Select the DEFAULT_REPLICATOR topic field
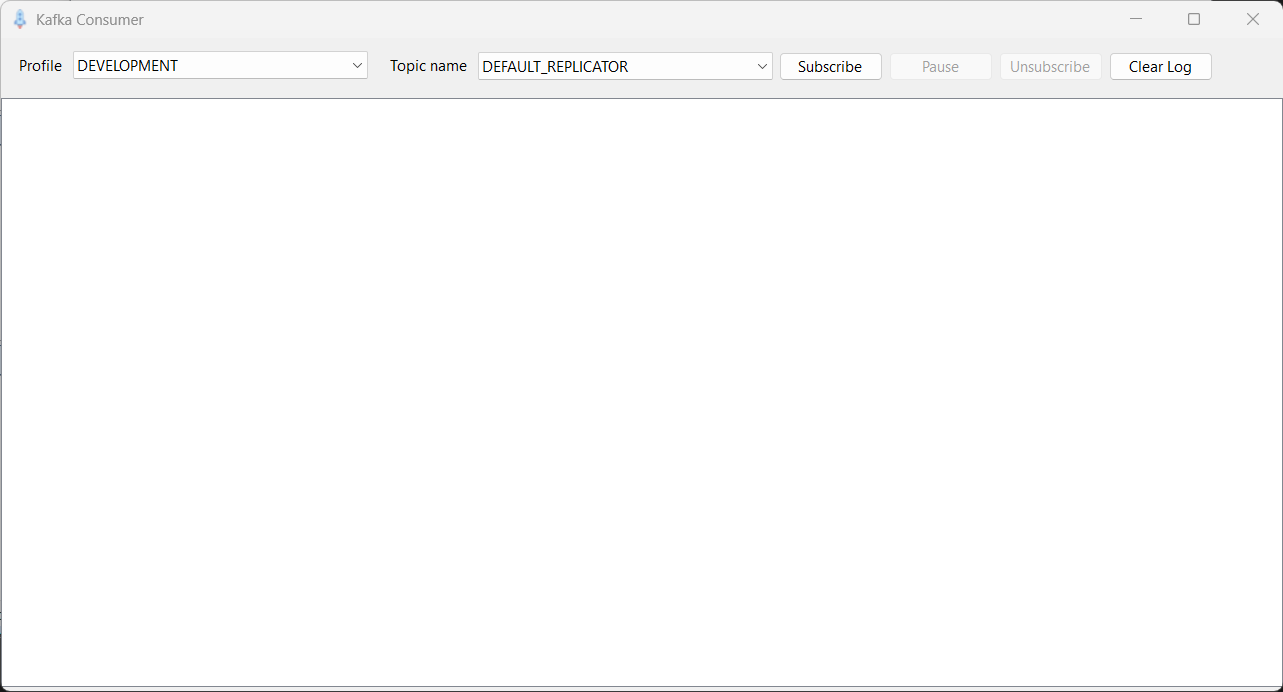Image resolution: width=1283 pixels, height=692 pixels. click(x=600, y=66)
